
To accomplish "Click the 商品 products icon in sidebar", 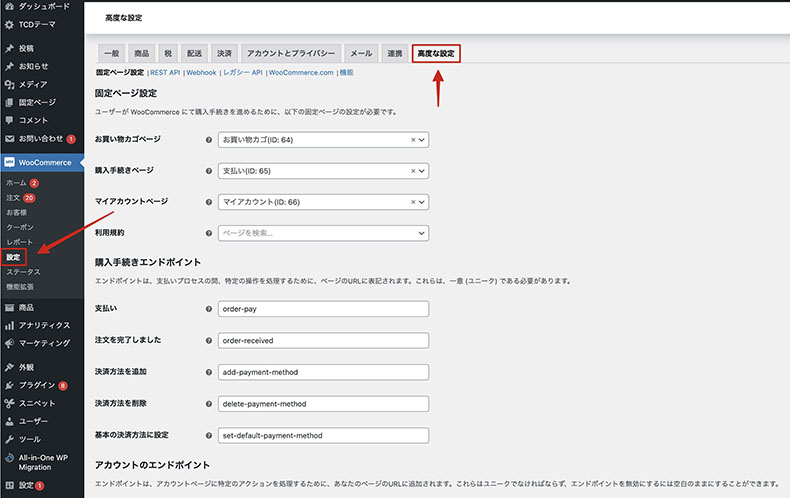I will [x=9, y=307].
